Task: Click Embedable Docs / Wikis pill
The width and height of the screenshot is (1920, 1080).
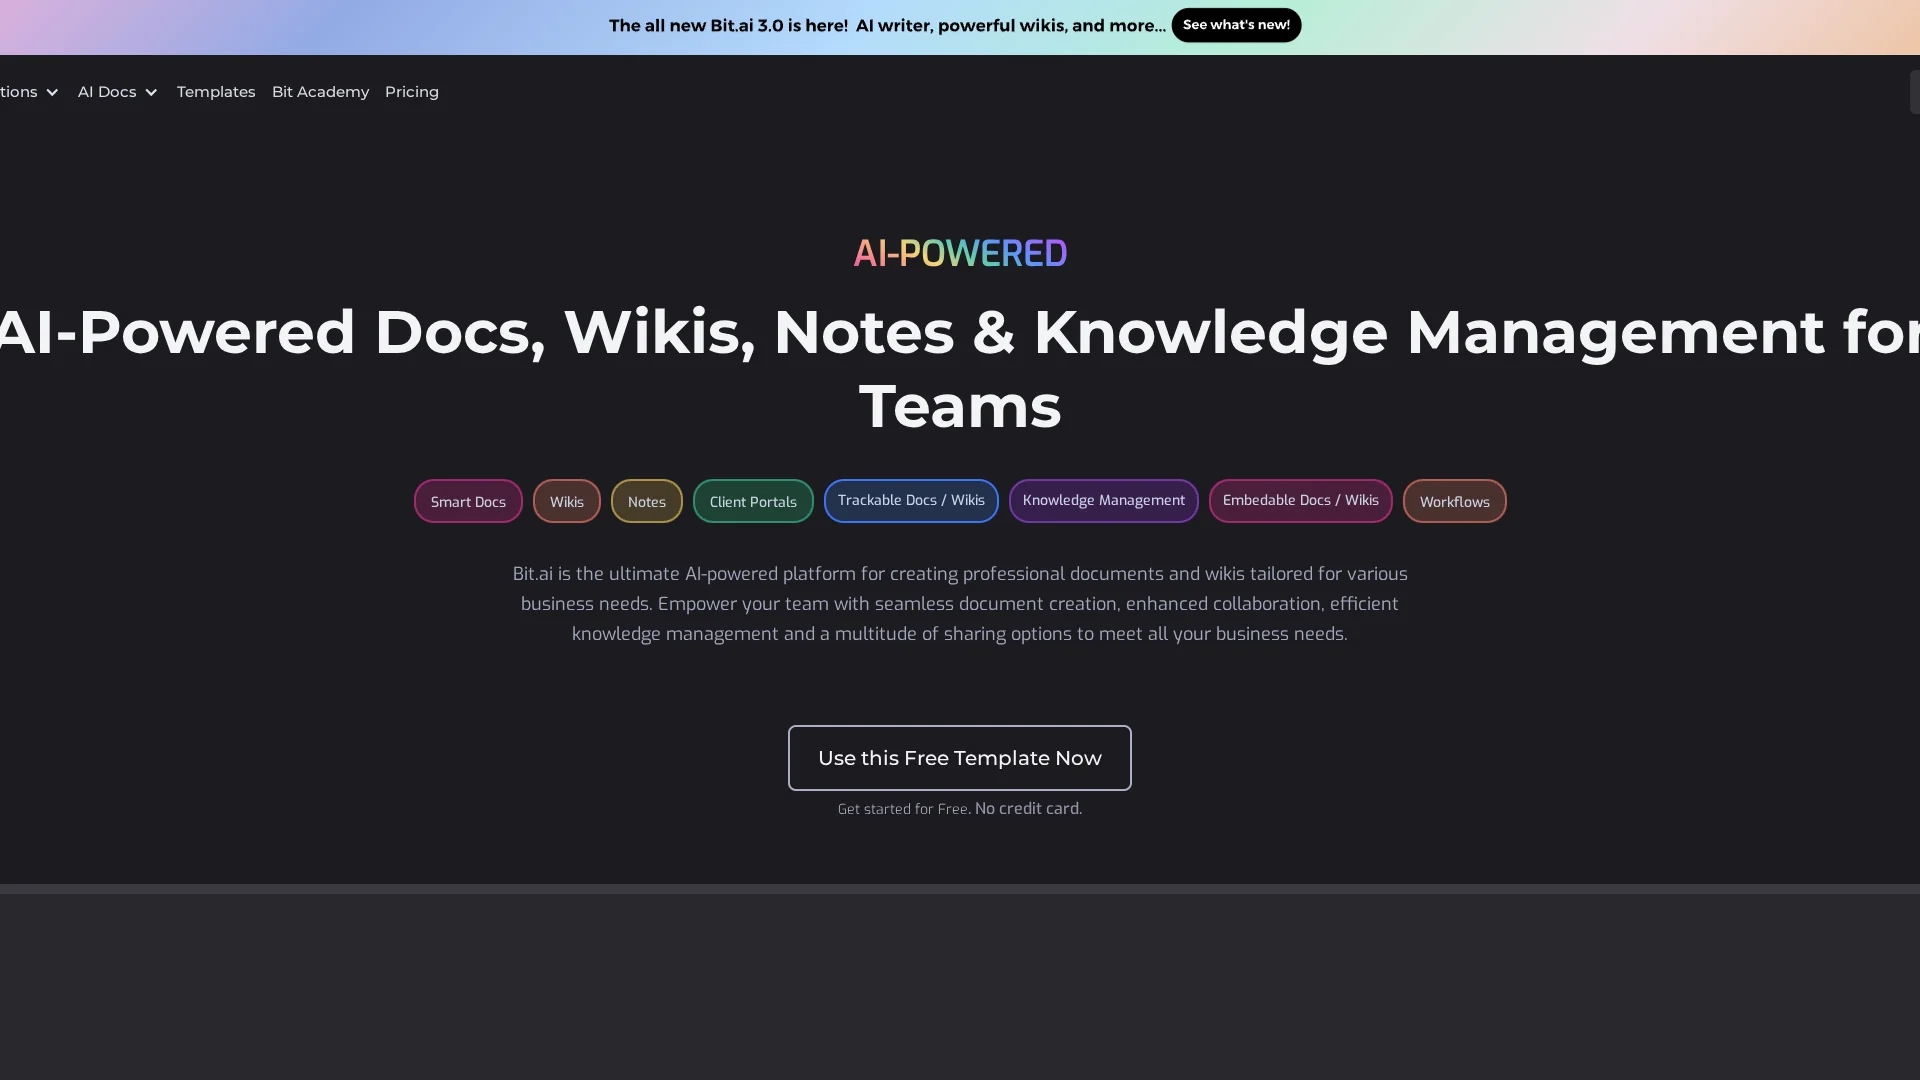Action: coord(1300,501)
